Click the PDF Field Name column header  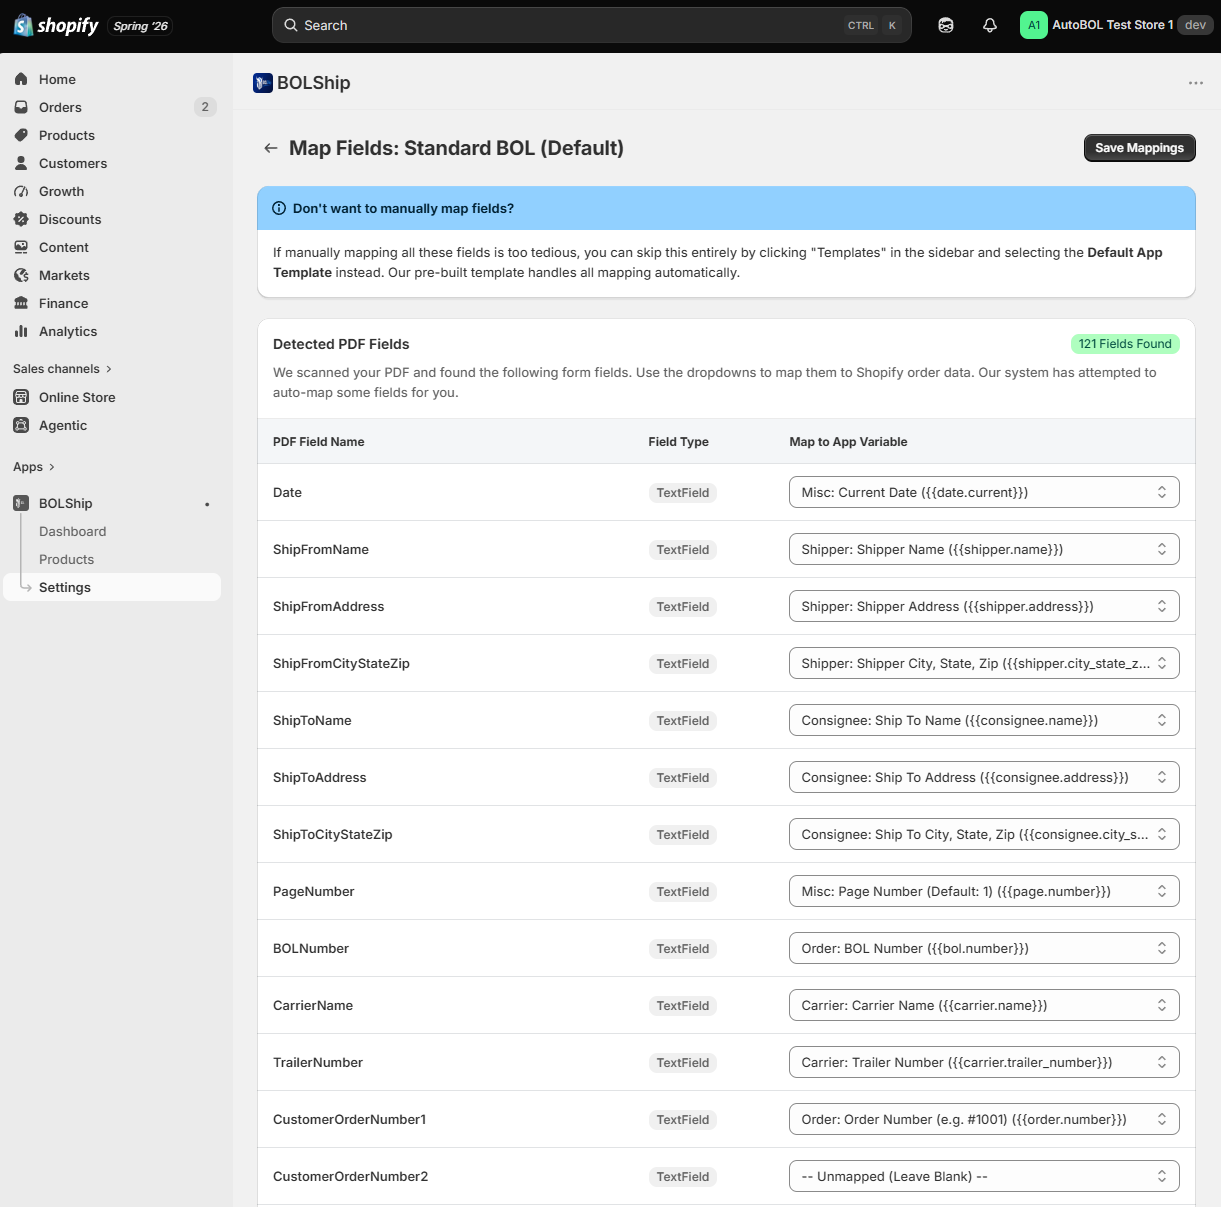click(319, 442)
